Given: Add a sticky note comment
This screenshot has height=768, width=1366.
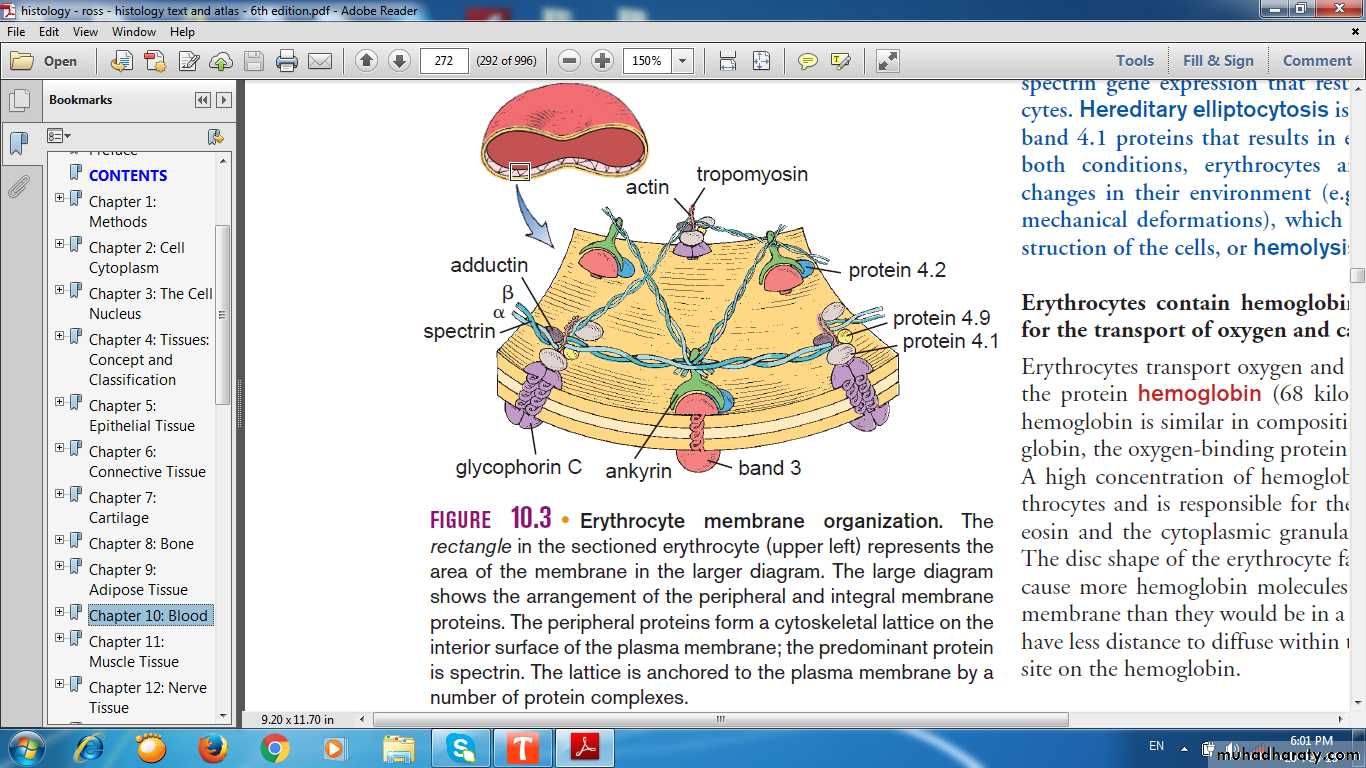Looking at the screenshot, I should [807, 61].
